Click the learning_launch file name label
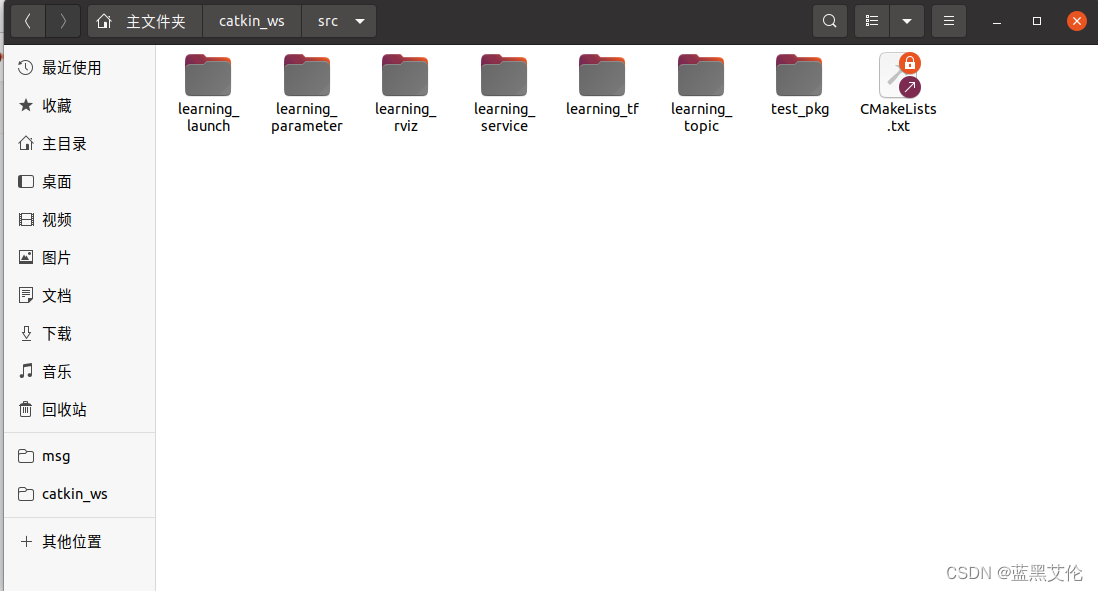The width and height of the screenshot is (1098, 591). (x=208, y=118)
